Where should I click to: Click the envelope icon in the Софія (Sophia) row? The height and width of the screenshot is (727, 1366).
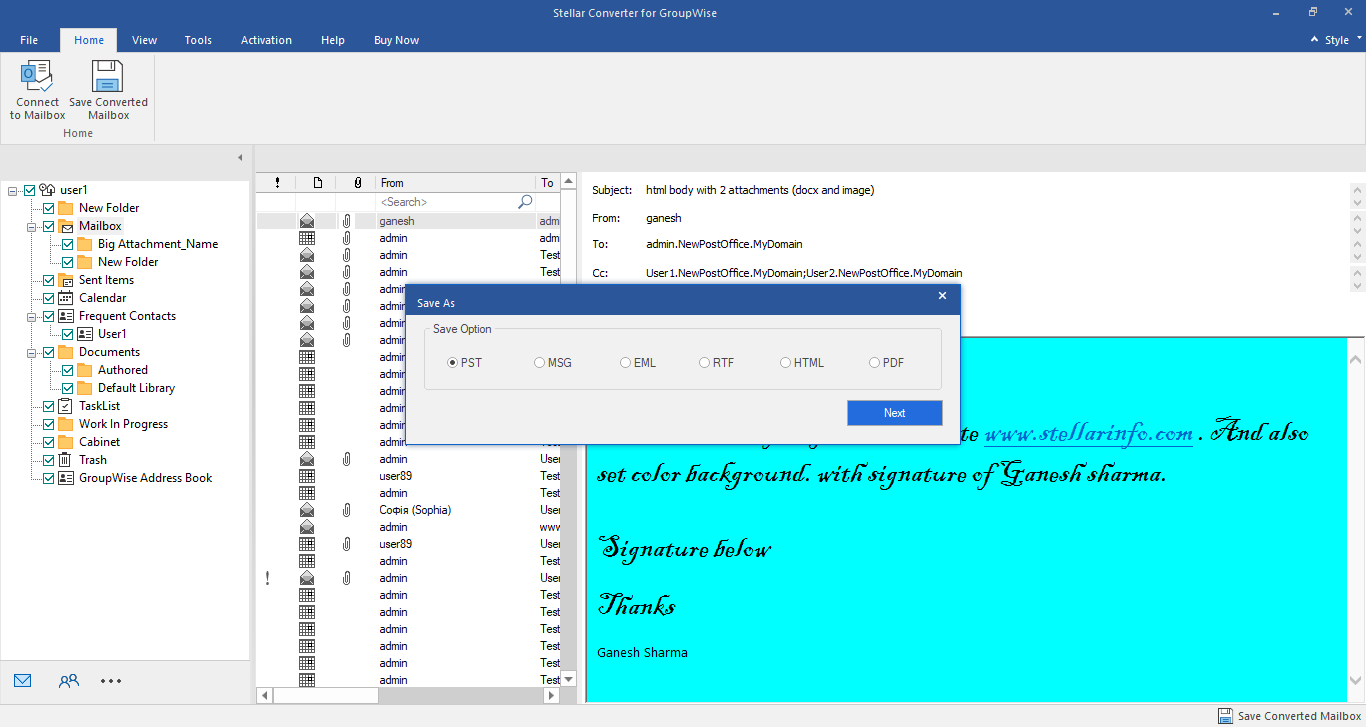tap(307, 510)
